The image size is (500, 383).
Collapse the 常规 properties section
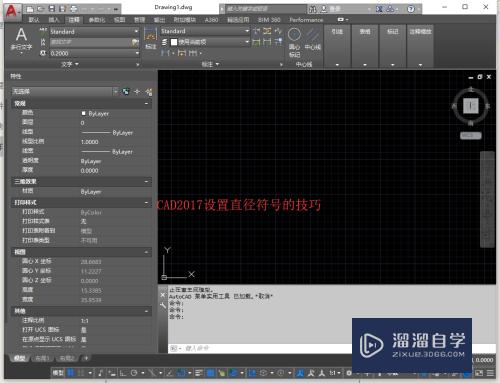coord(146,104)
